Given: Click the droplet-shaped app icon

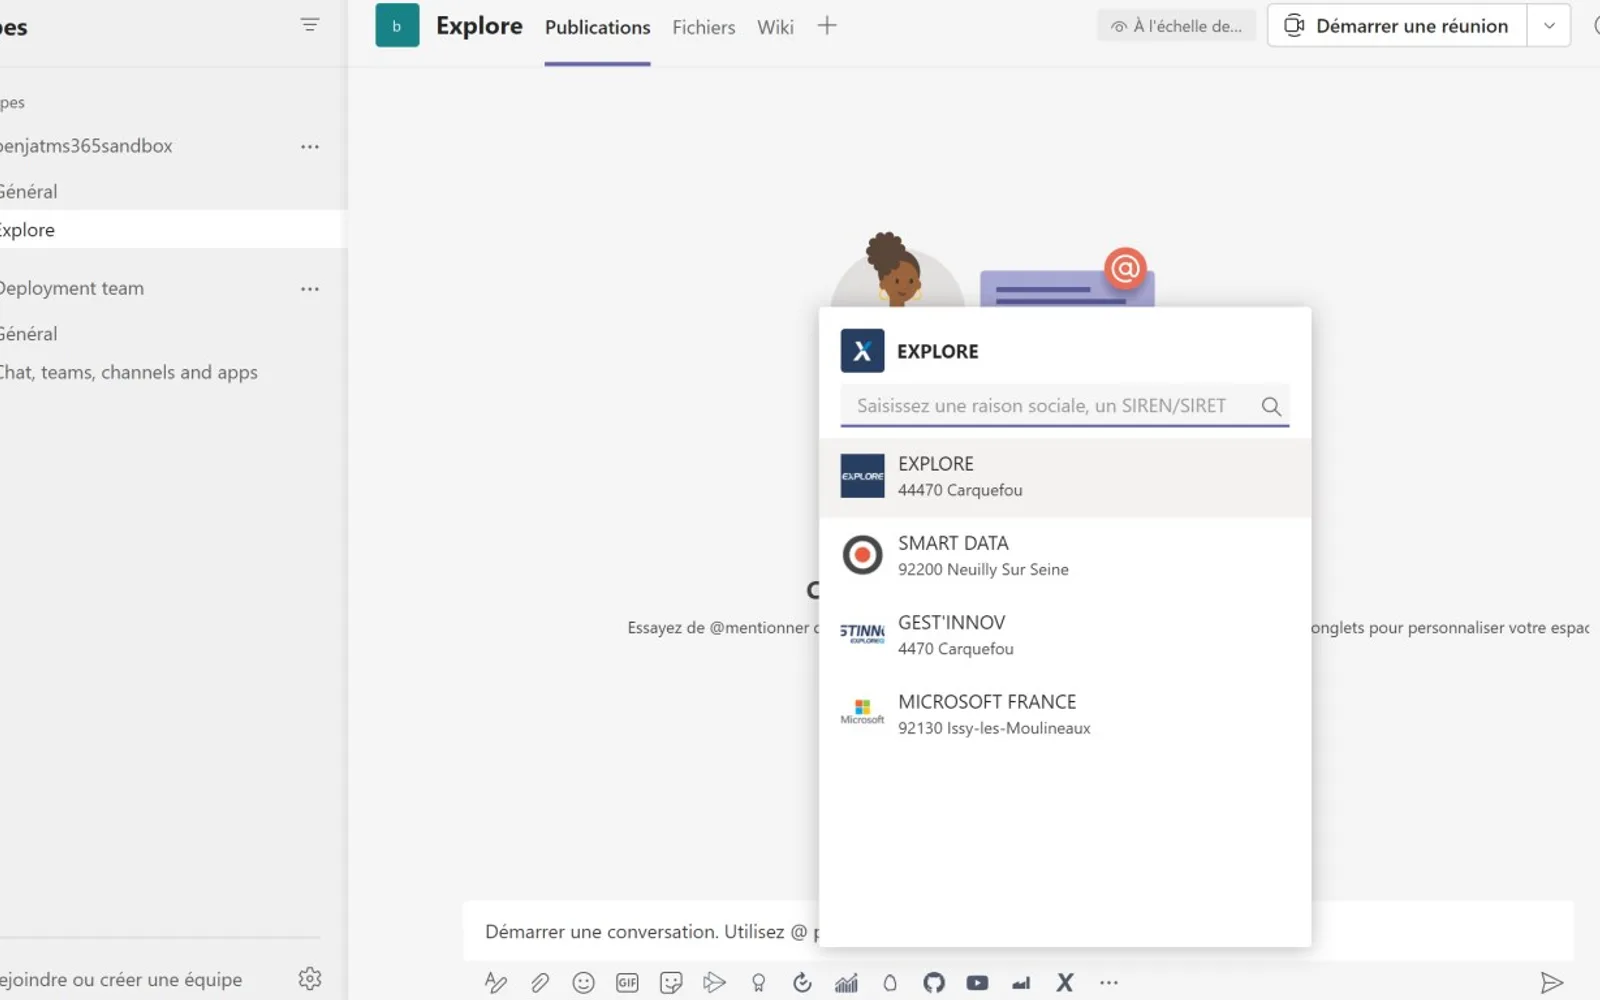Looking at the screenshot, I should coord(890,982).
